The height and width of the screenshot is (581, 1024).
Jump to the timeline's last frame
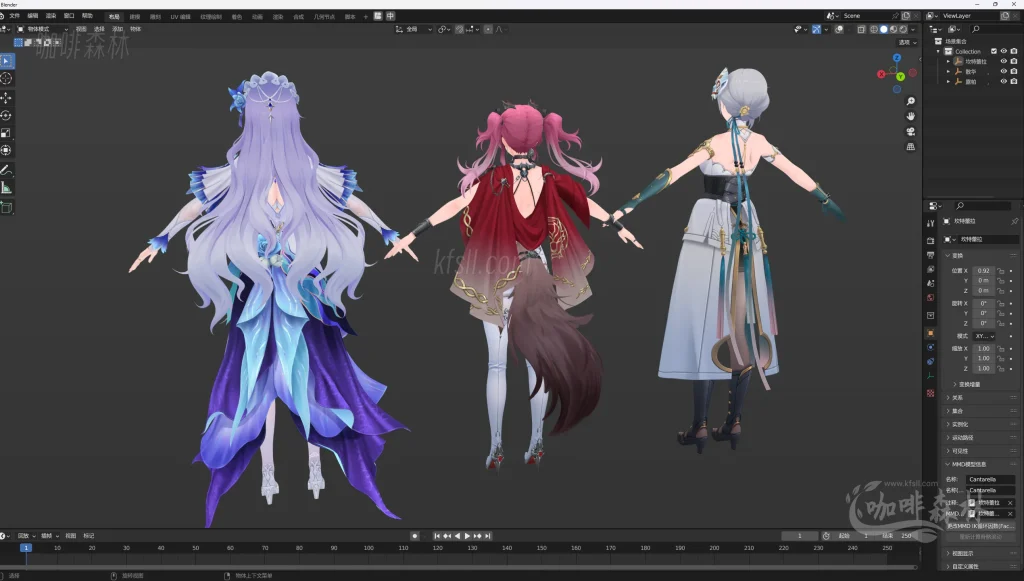[x=487, y=536]
